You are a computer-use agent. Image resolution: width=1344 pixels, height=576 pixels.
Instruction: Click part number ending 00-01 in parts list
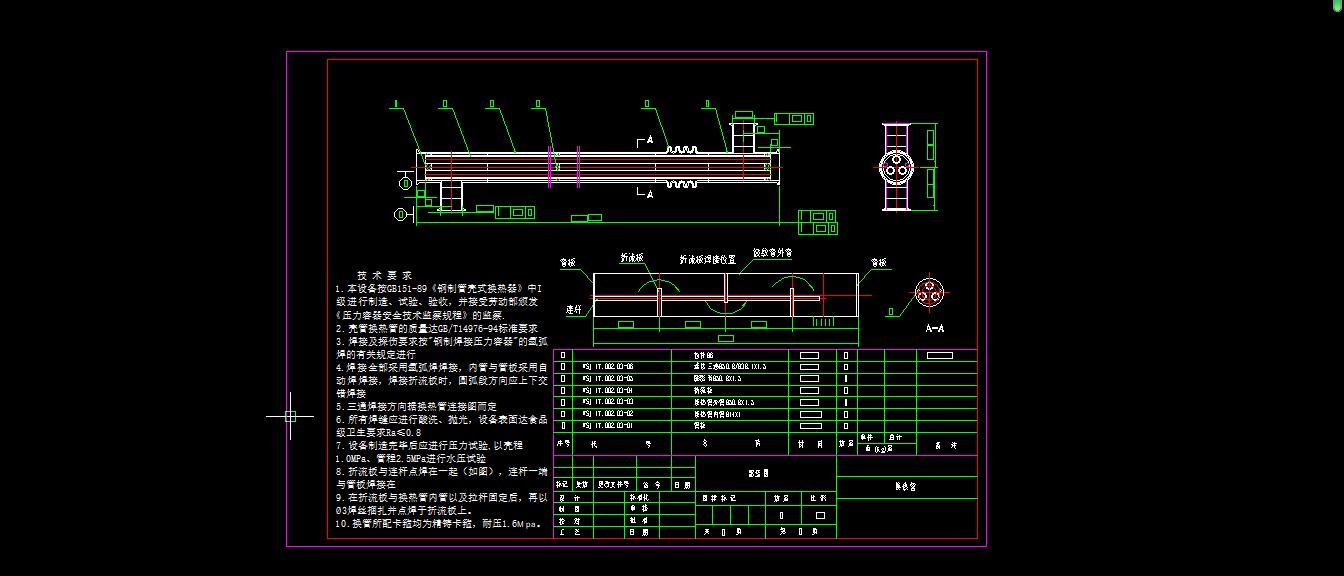click(608, 425)
